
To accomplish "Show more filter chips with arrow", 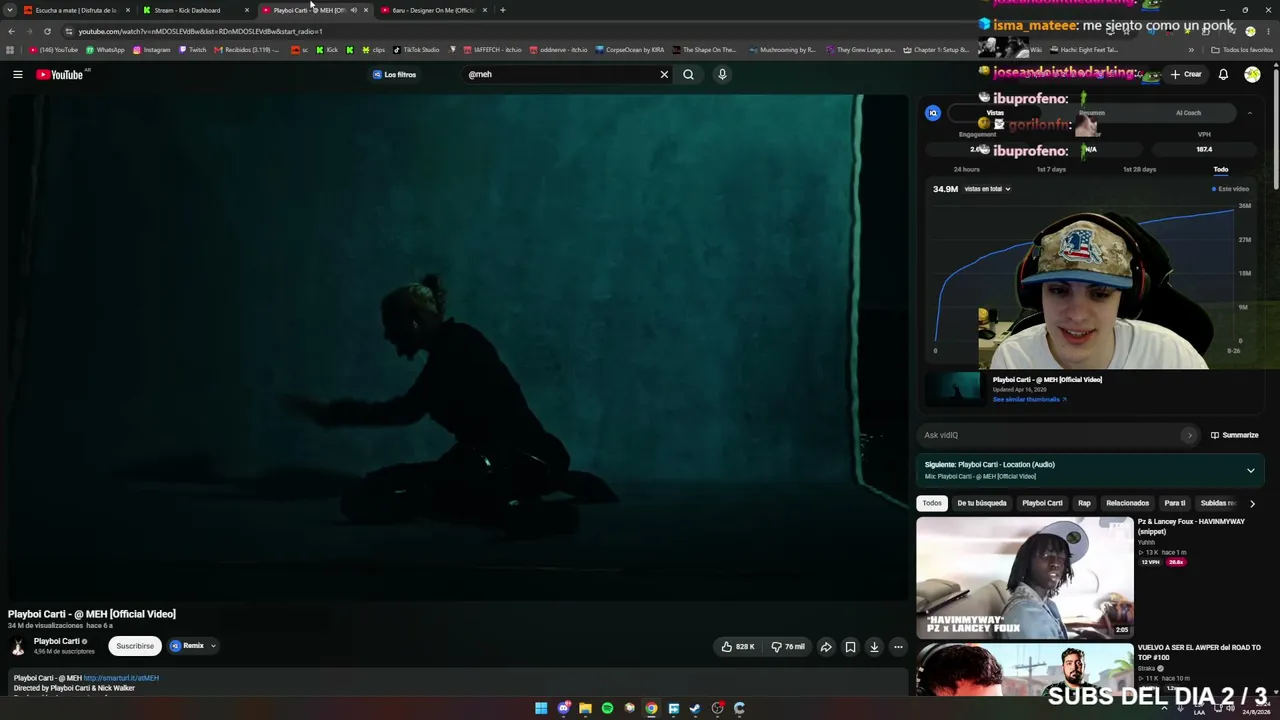I will [1252, 503].
